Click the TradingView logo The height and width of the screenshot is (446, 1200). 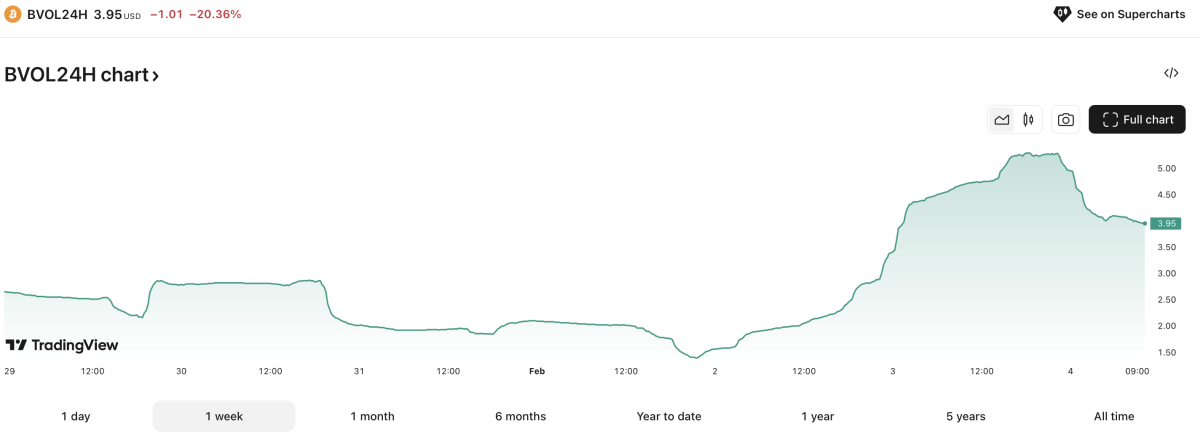[x=62, y=345]
